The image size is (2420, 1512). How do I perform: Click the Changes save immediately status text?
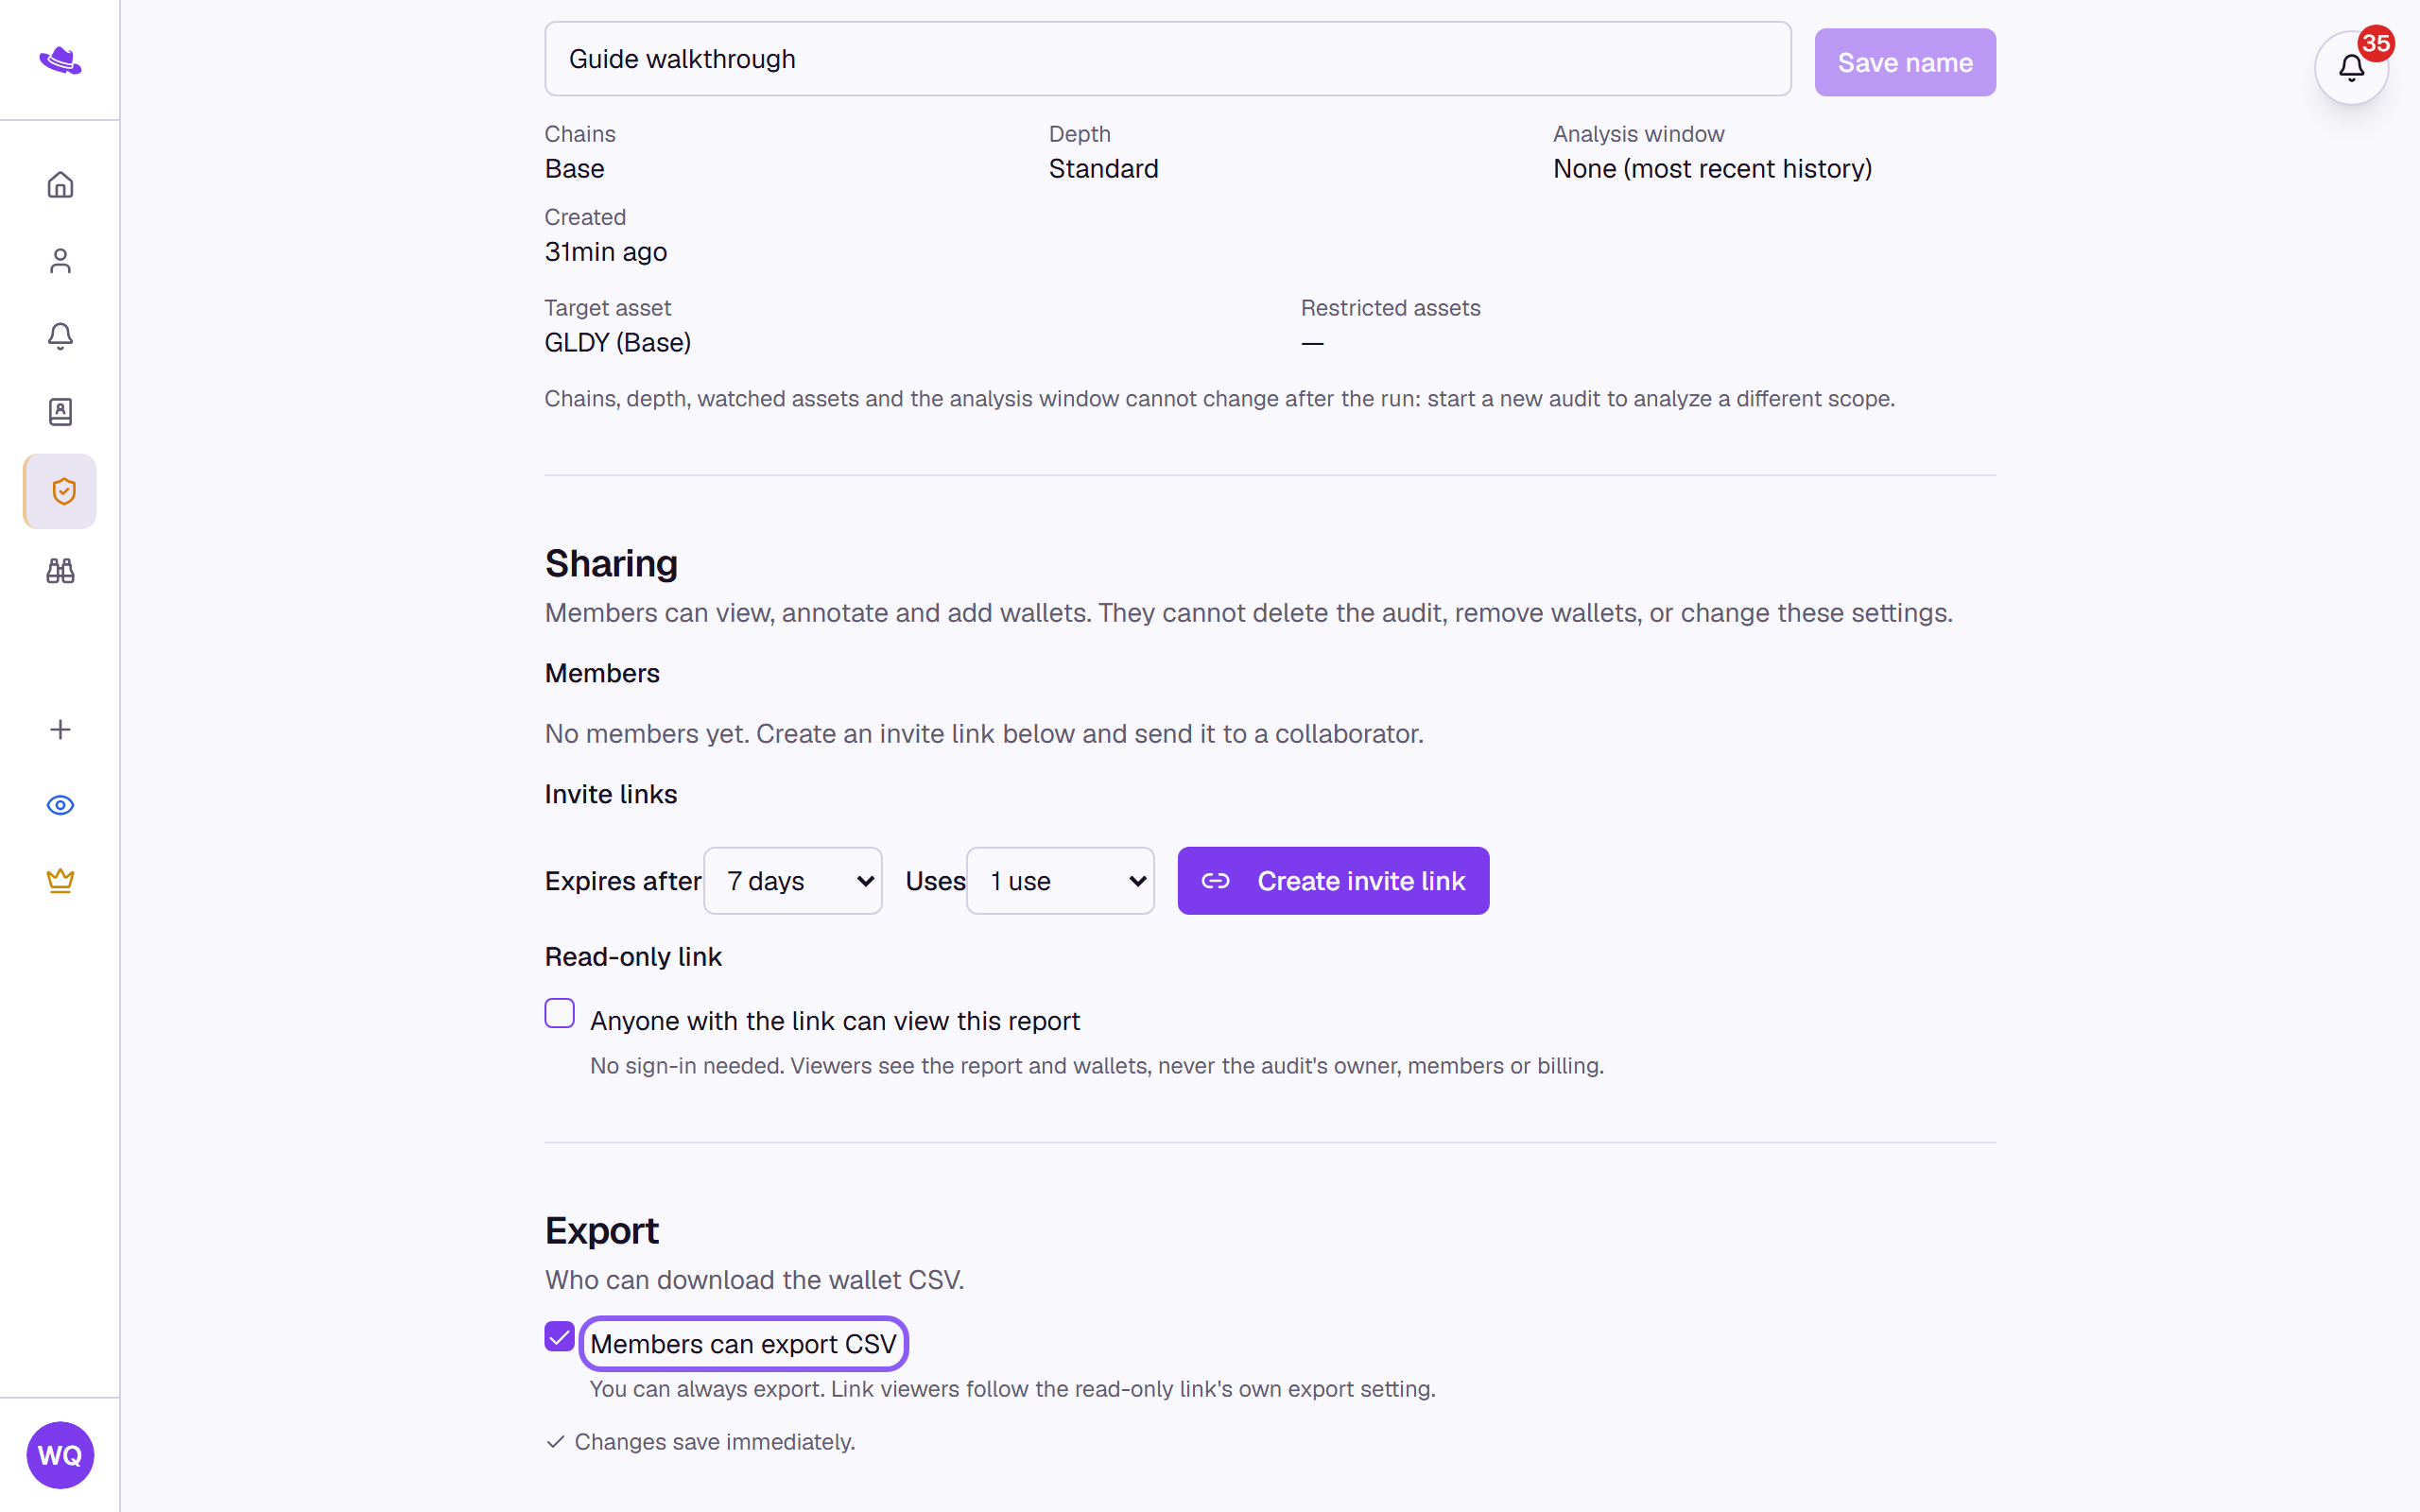714,1442
